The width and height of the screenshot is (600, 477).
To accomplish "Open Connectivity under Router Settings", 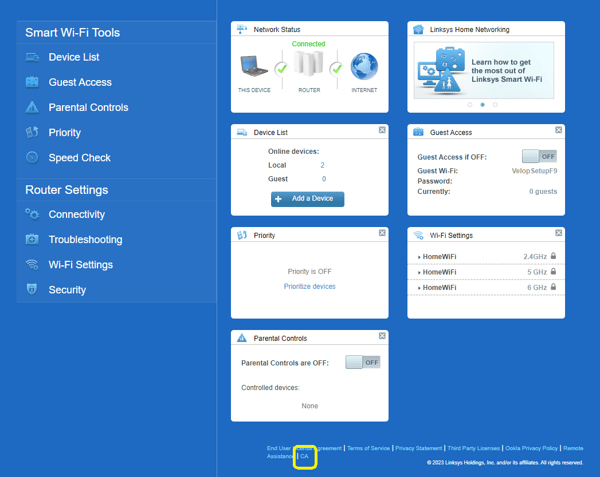I will [x=77, y=214].
